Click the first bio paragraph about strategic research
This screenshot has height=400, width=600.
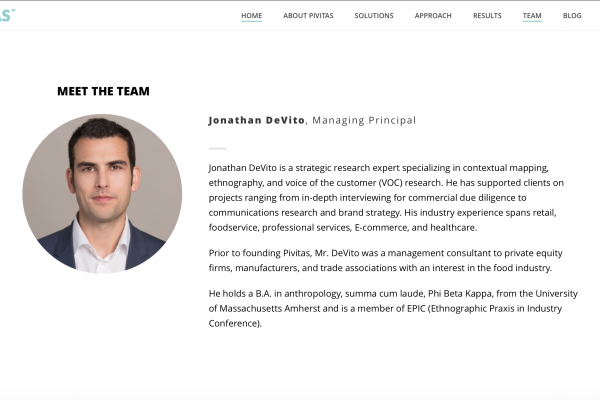click(x=386, y=198)
